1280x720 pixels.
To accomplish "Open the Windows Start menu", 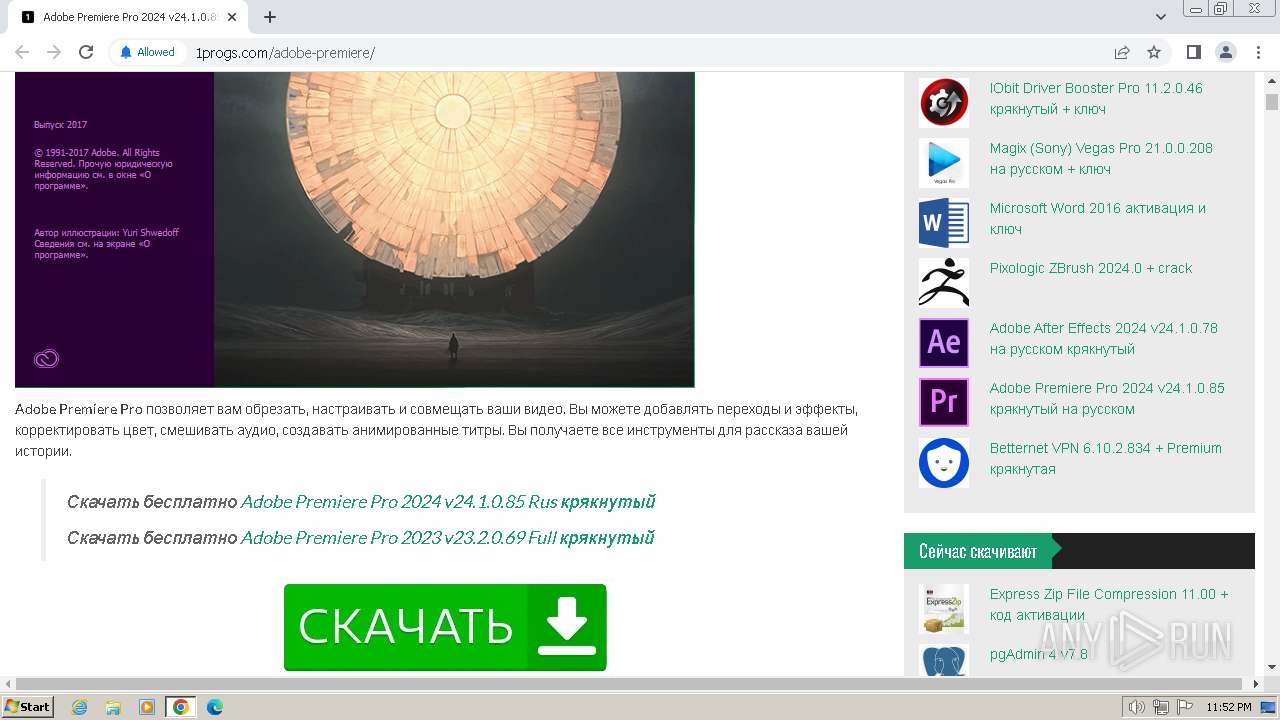I will (27, 706).
